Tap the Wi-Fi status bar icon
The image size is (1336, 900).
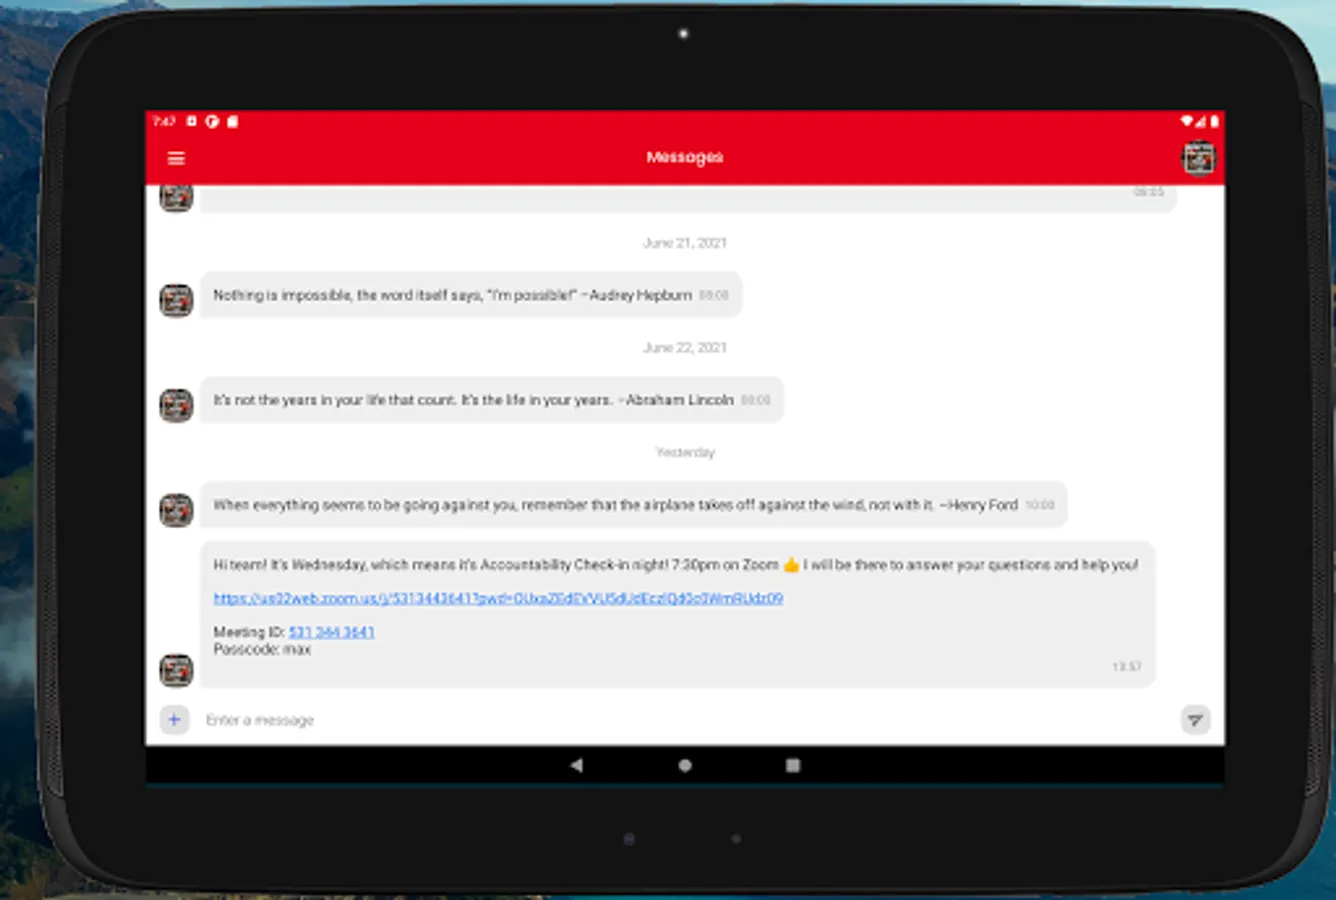(1186, 121)
